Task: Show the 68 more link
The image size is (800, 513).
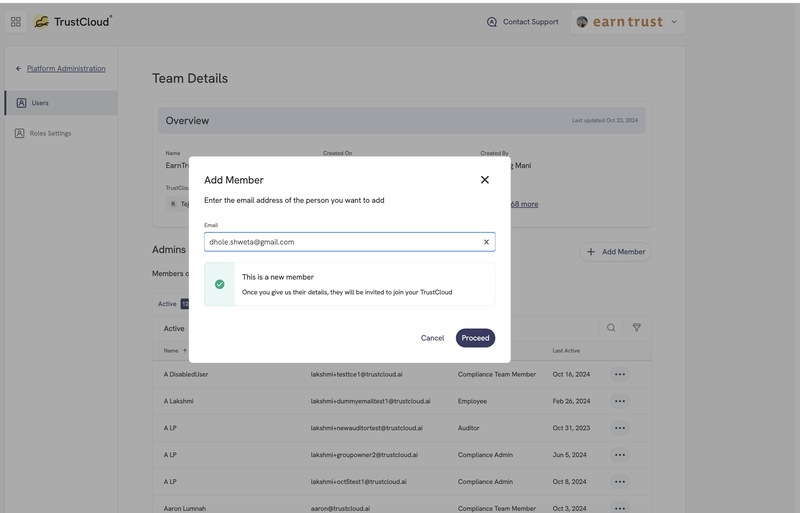Action: coord(524,204)
